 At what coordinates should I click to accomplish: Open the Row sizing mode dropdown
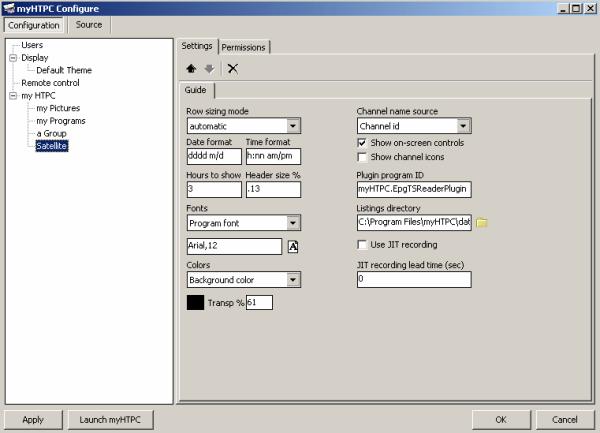[293, 127]
